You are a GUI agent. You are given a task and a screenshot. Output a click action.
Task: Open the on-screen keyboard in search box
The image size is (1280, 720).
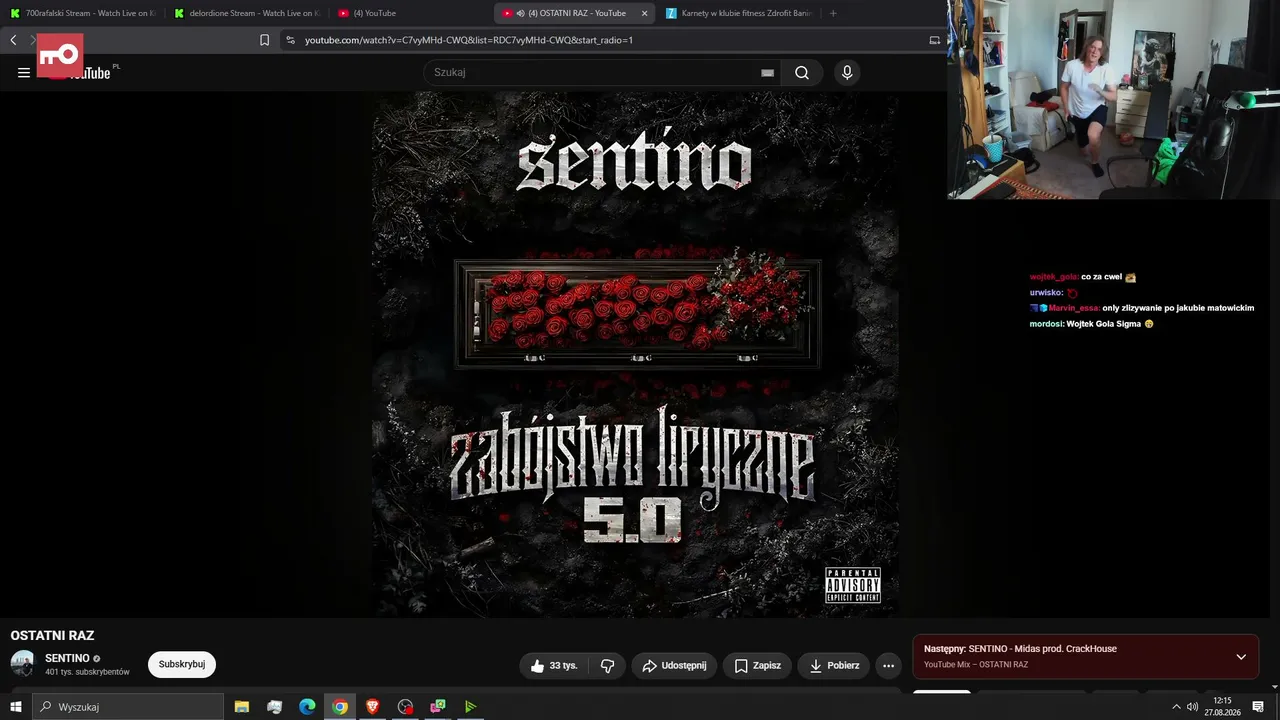tap(767, 72)
